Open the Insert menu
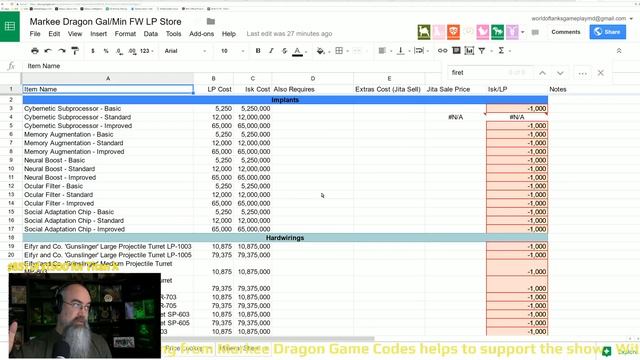Image resolution: width=640 pixels, height=360 pixels. (98, 34)
